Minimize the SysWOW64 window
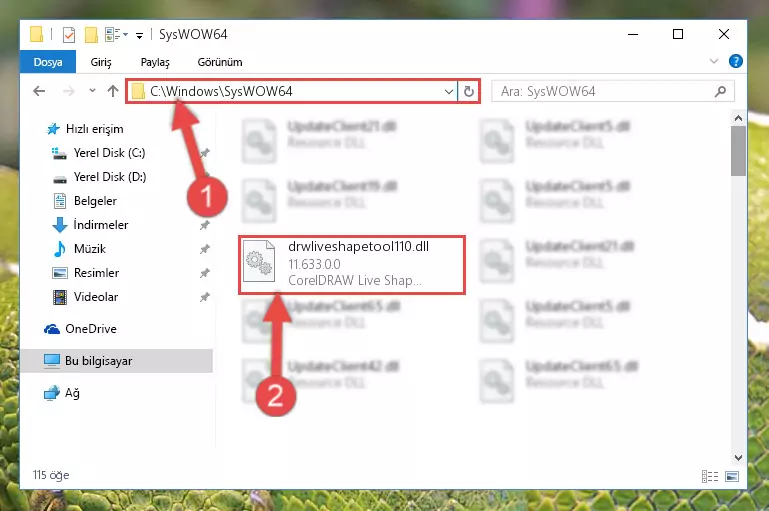 (x=633, y=34)
